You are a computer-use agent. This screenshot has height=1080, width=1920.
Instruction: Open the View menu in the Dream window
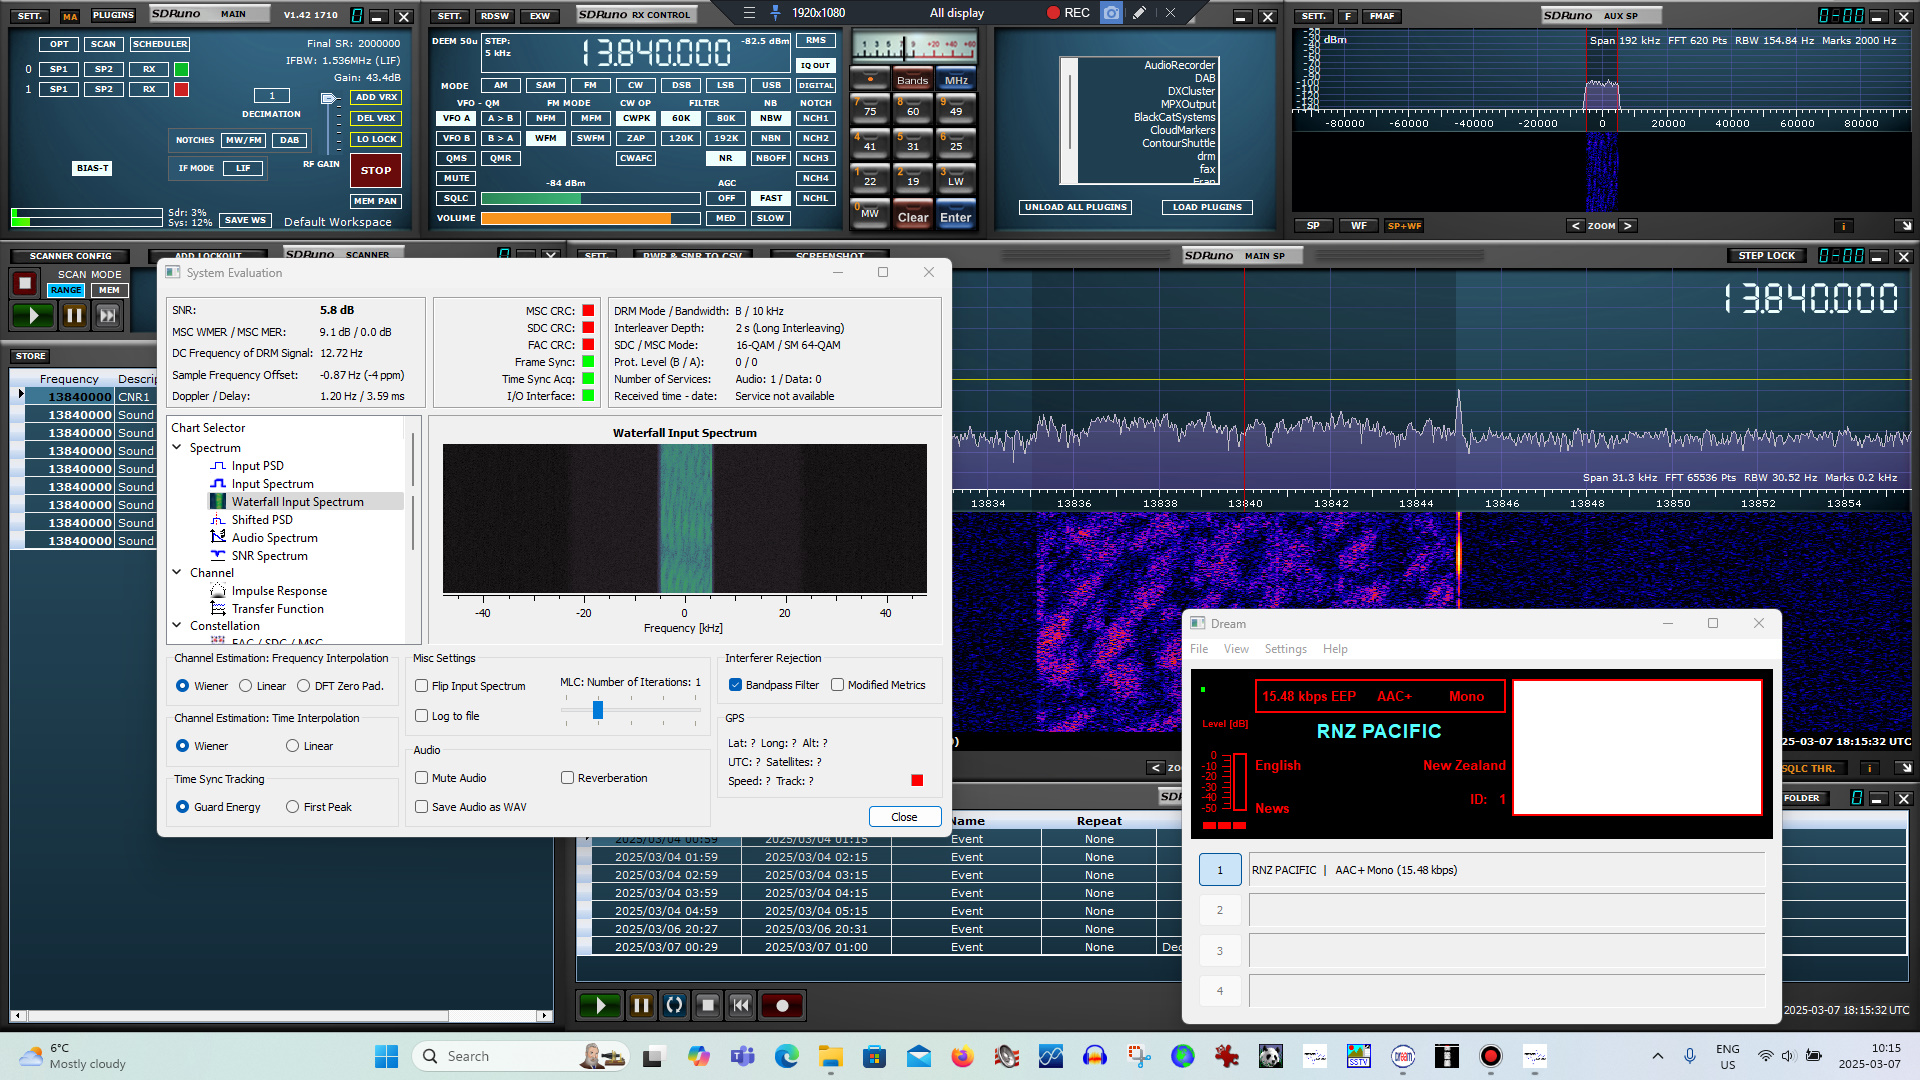1236,649
